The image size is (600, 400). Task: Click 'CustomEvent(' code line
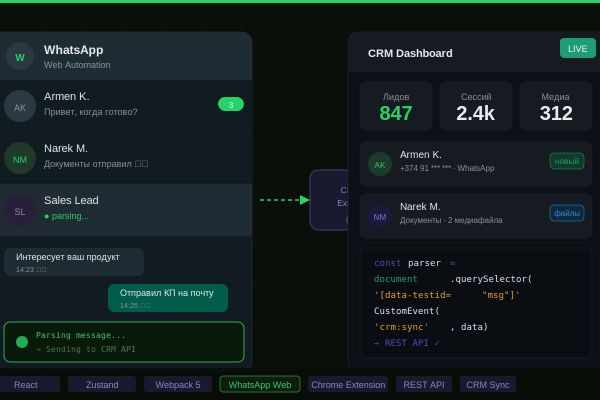tap(406, 311)
